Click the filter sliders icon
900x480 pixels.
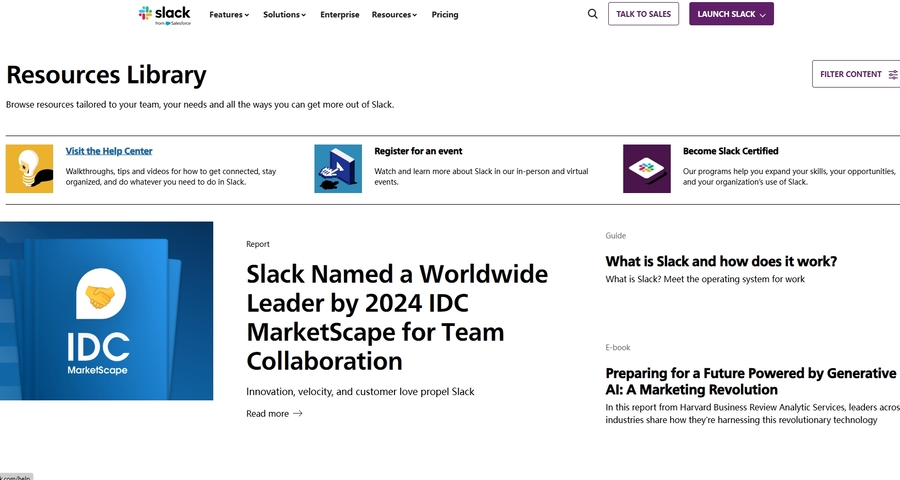point(893,74)
